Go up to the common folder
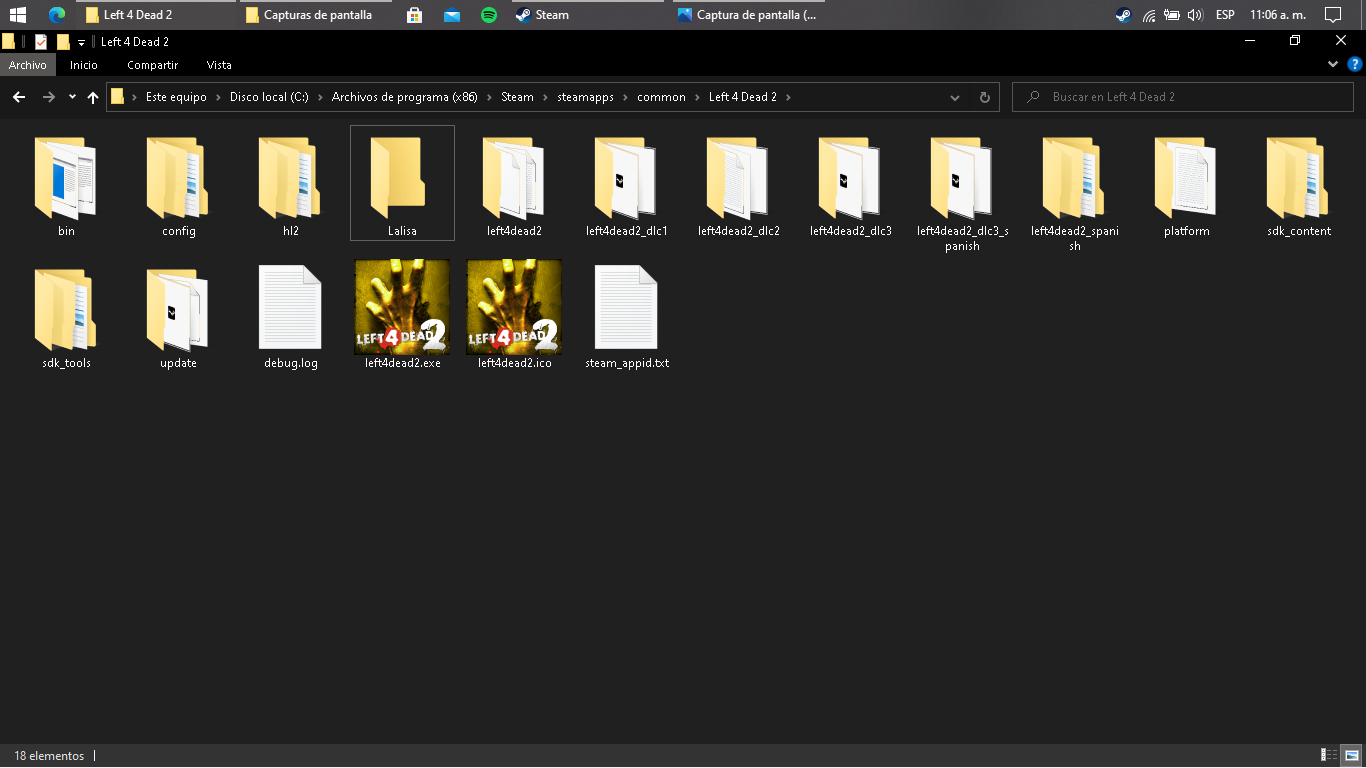This screenshot has width=1366, height=768. [x=93, y=97]
